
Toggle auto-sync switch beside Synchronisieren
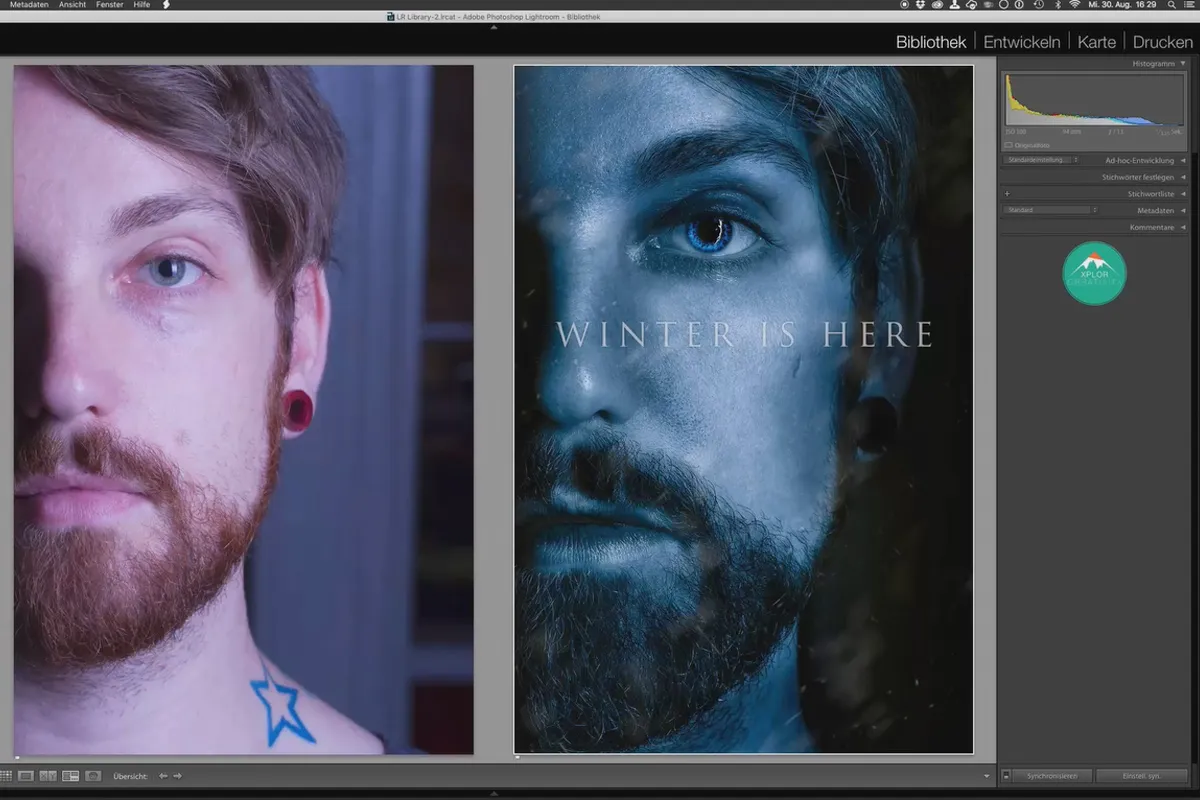pyautogui.click(x=1006, y=776)
